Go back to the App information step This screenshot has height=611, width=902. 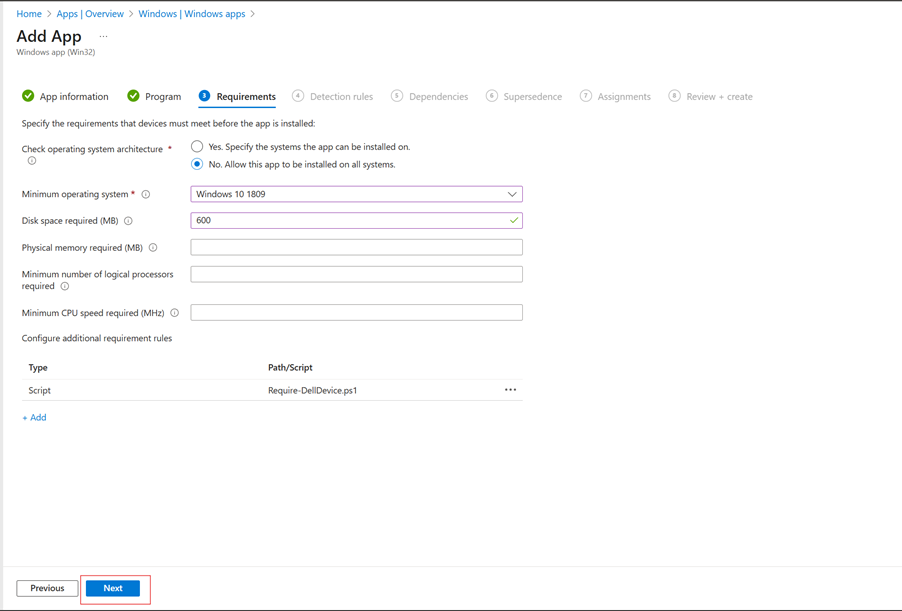coord(72,96)
